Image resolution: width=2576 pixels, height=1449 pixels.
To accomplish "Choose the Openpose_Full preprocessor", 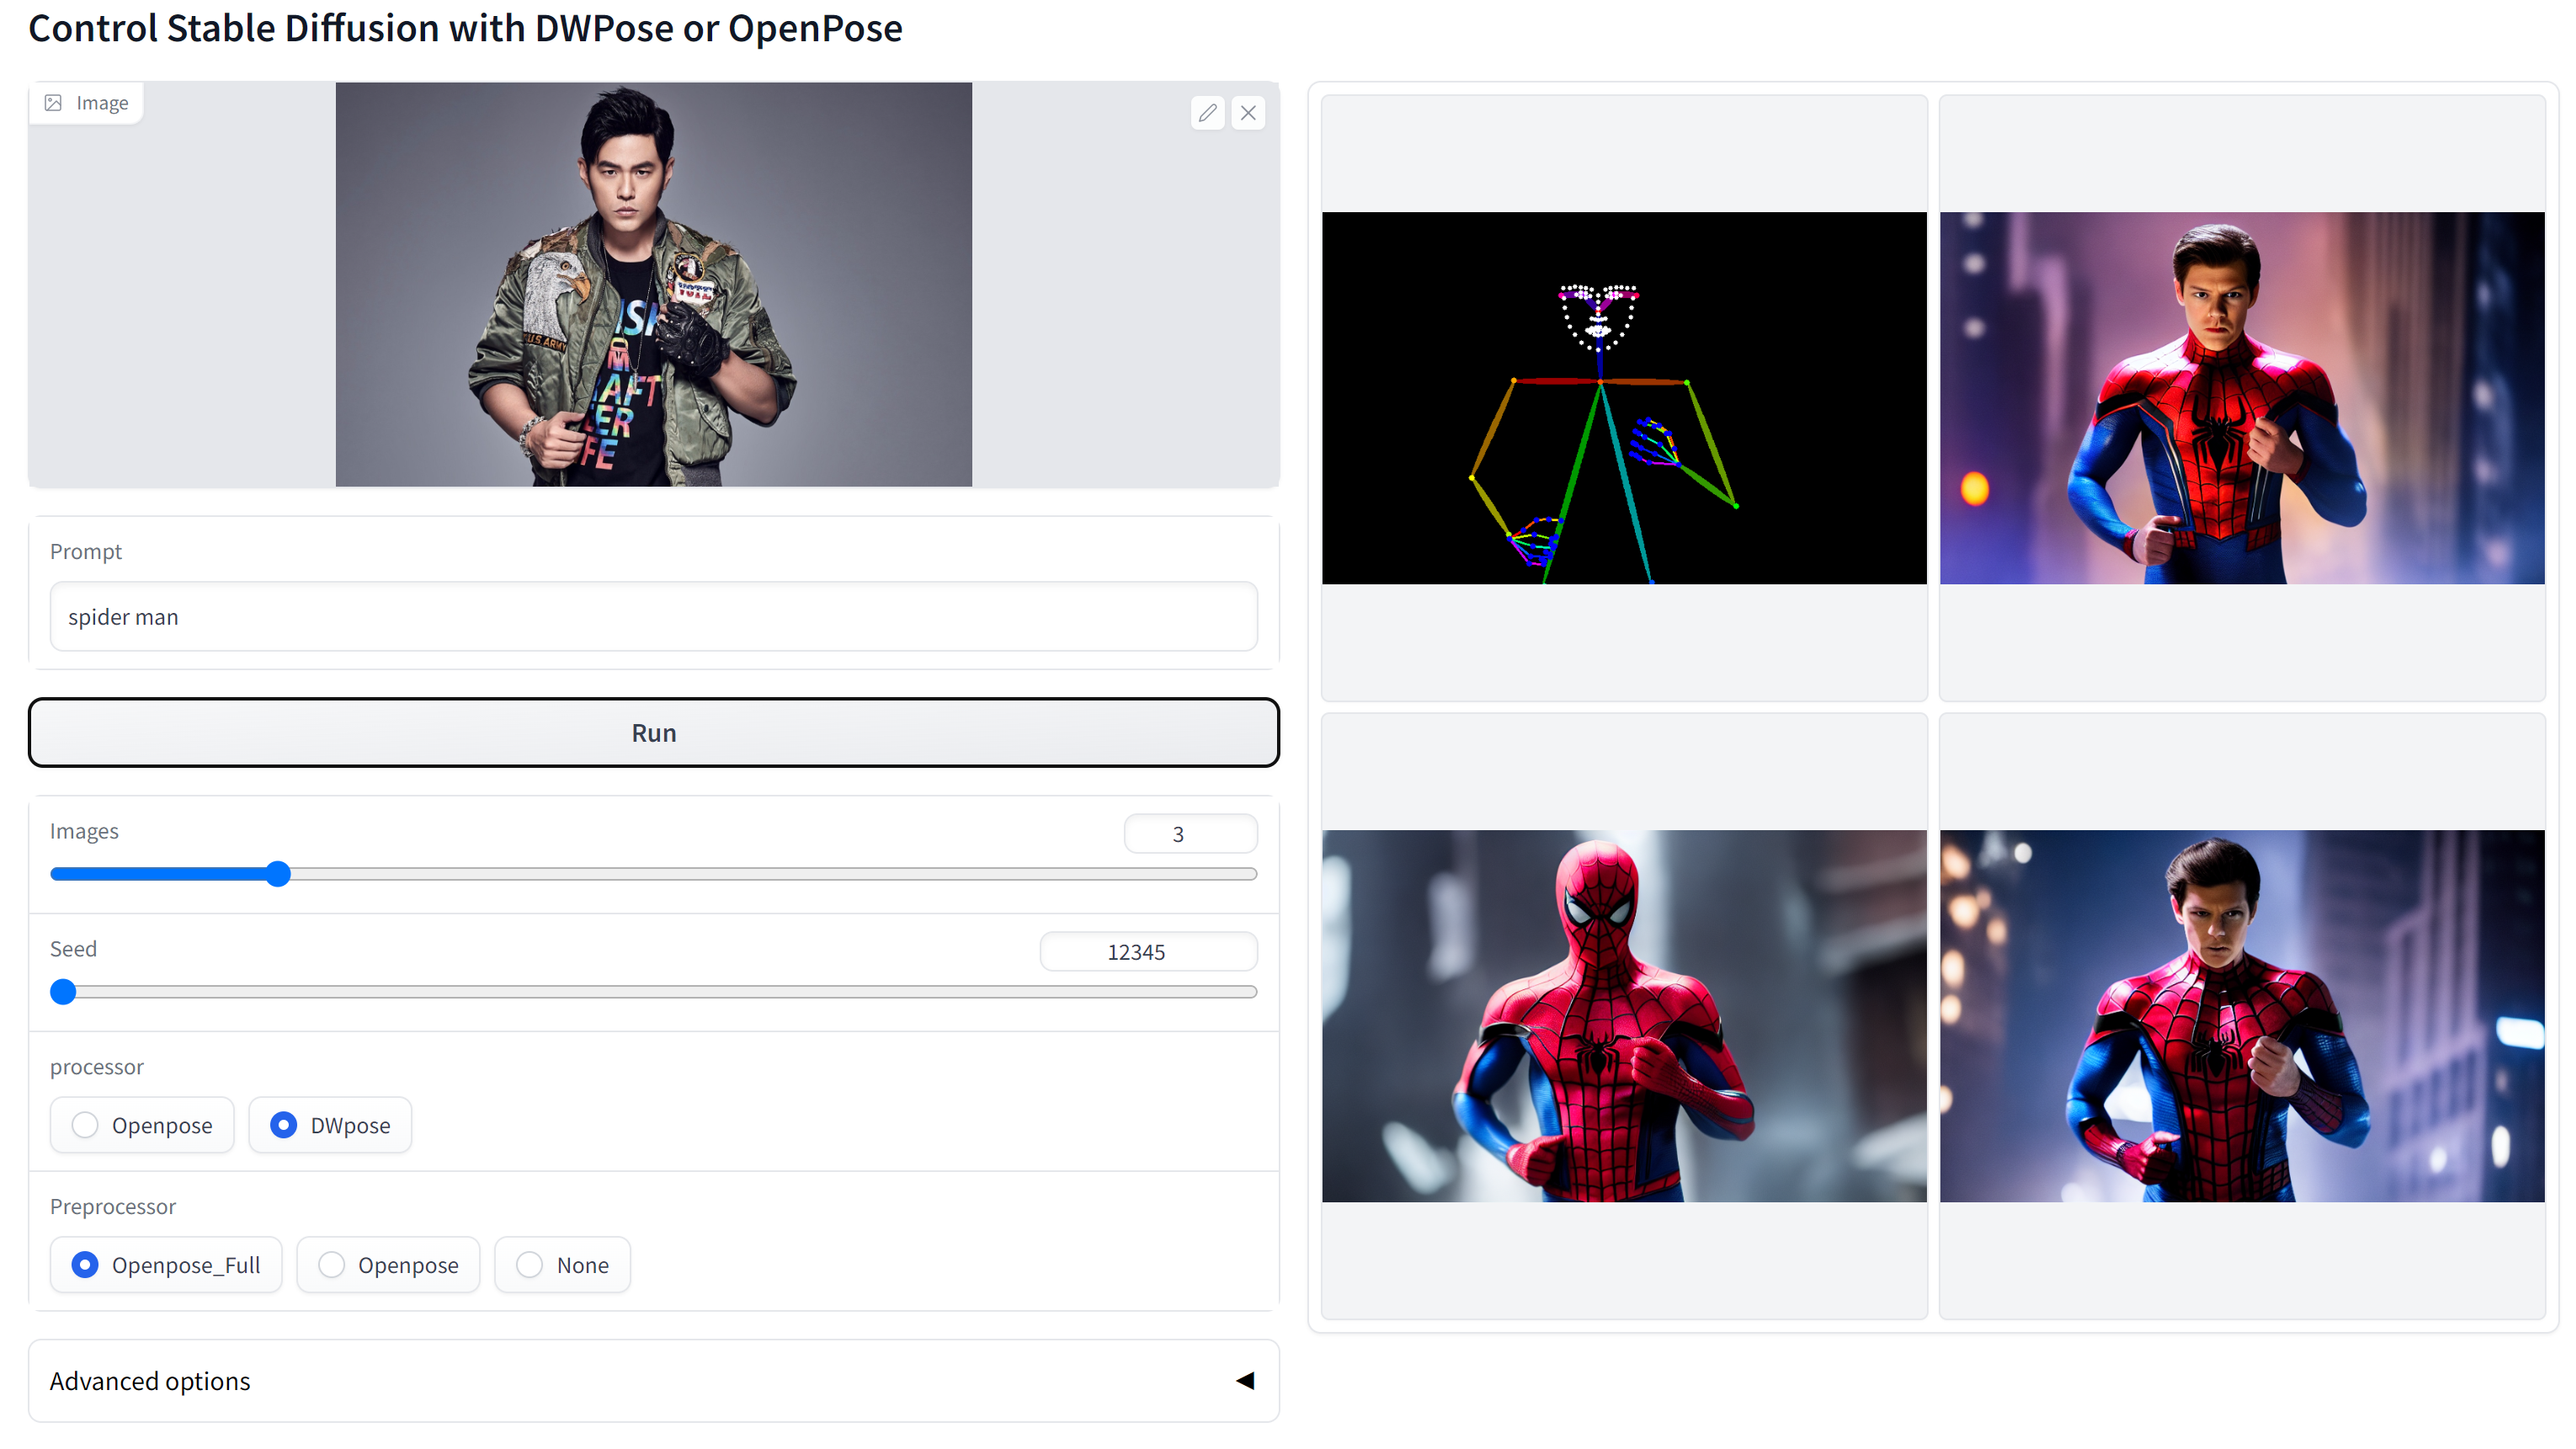I will pyautogui.click(x=86, y=1265).
